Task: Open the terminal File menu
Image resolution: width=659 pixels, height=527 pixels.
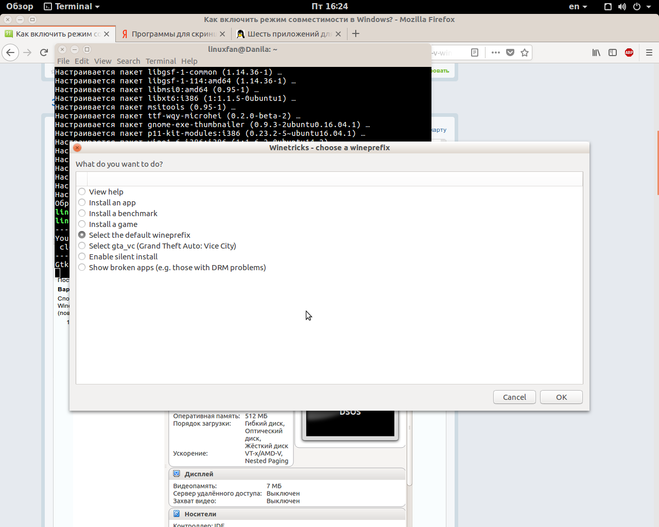Action: tap(63, 61)
